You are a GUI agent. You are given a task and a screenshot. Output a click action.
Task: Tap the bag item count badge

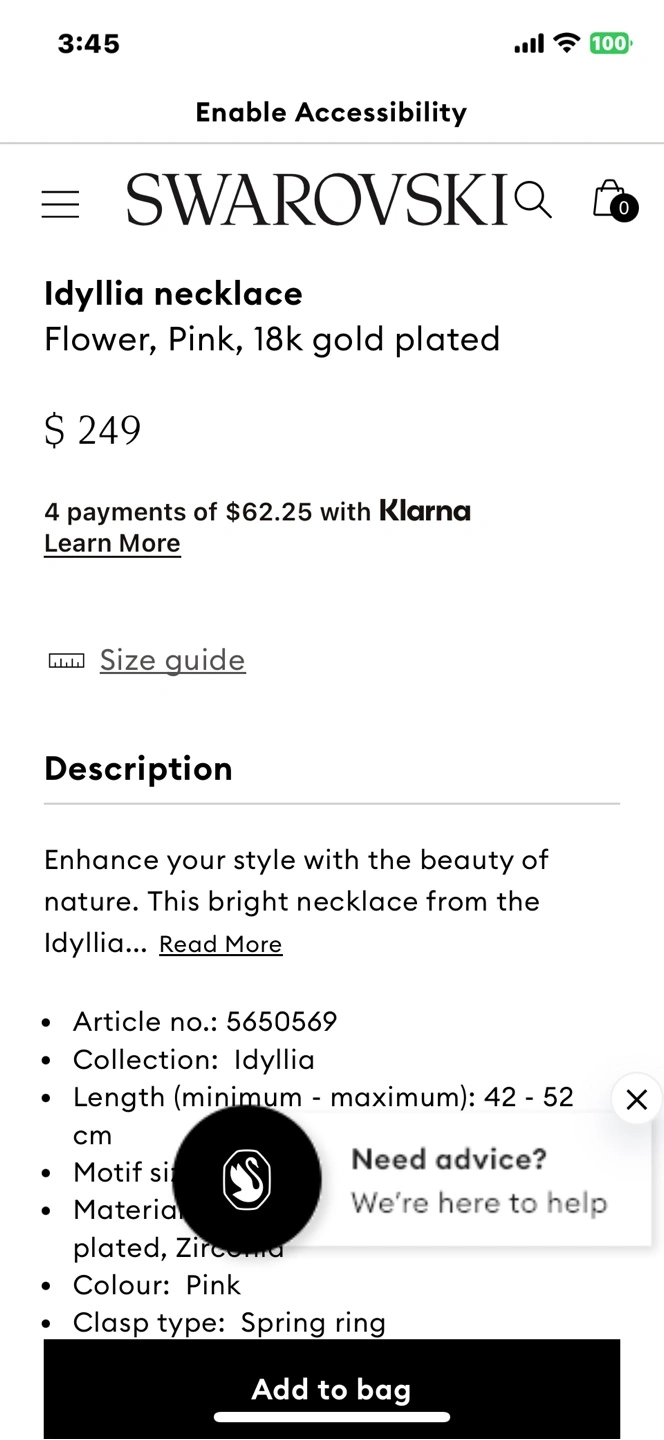click(x=624, y=208)
